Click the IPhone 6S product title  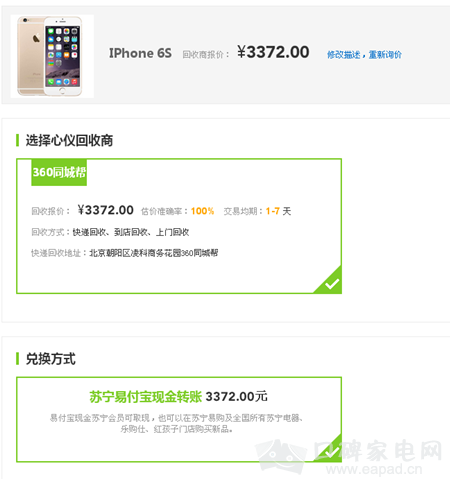pos(140,53)
